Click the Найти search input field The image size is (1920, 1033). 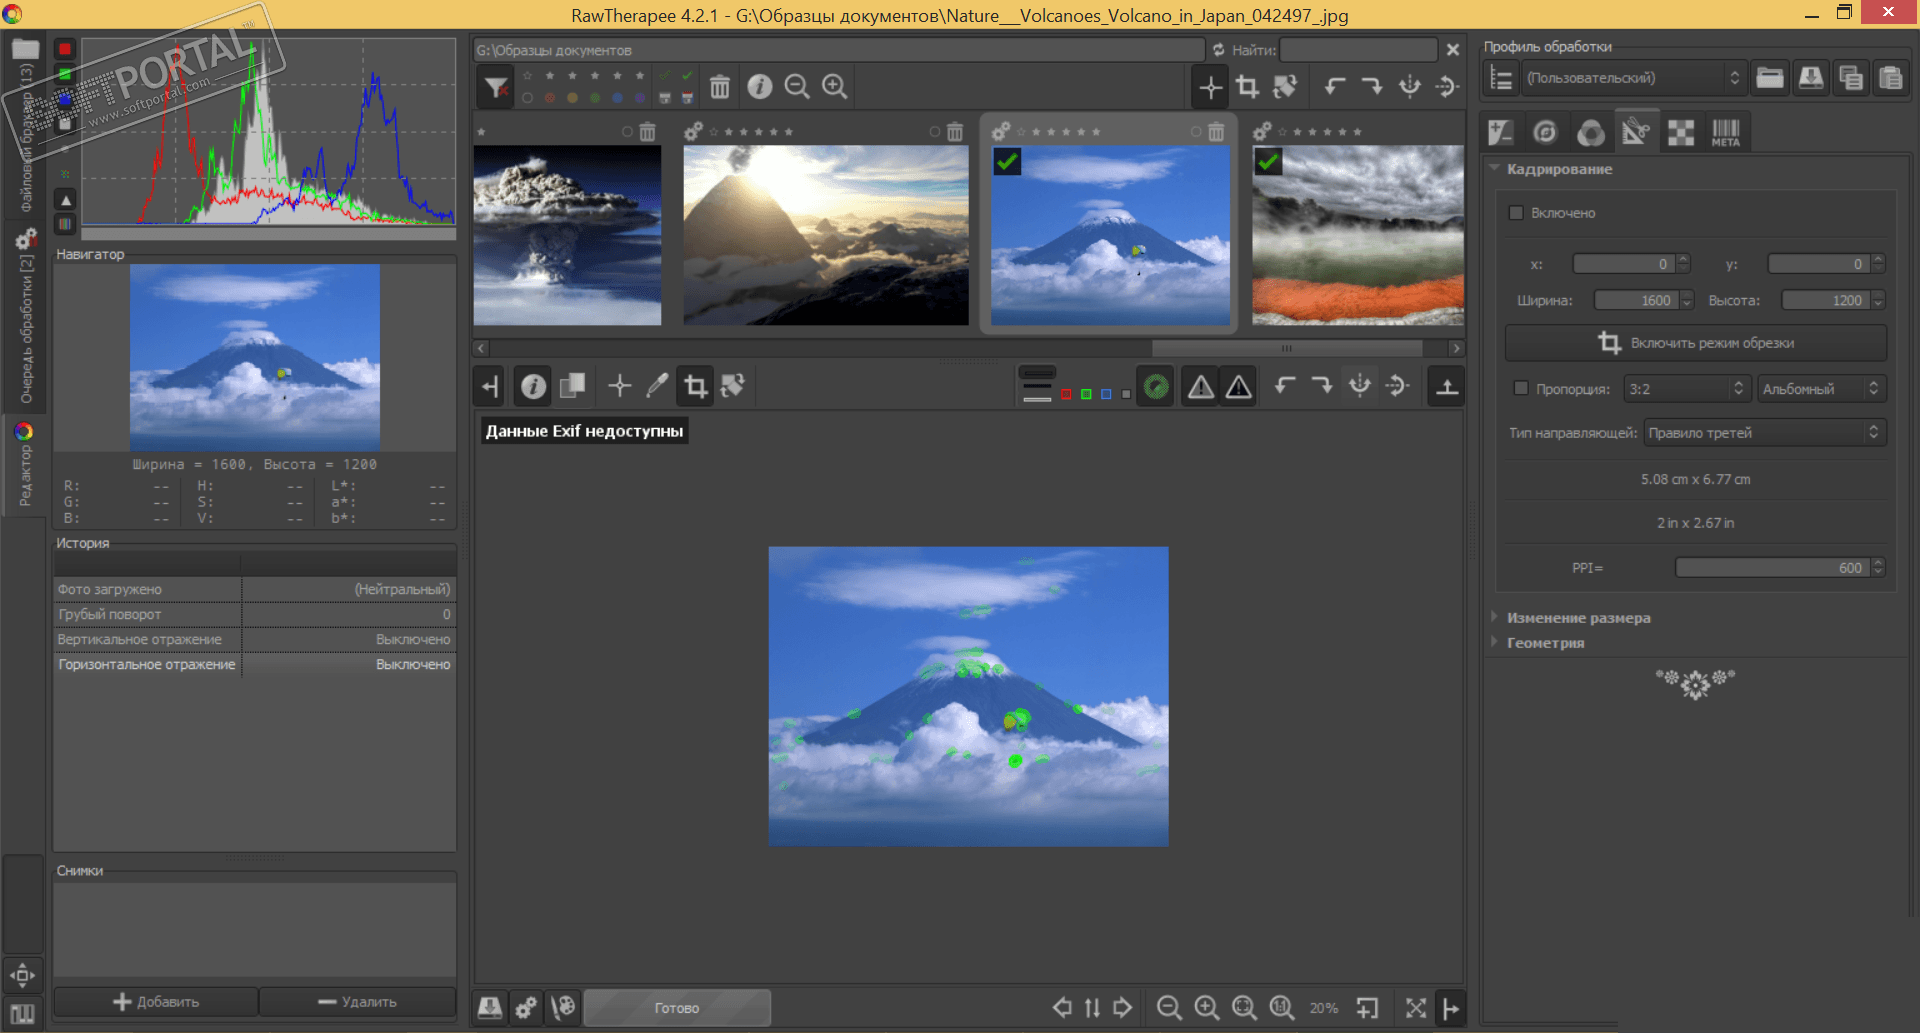(x=1358, y=50)
